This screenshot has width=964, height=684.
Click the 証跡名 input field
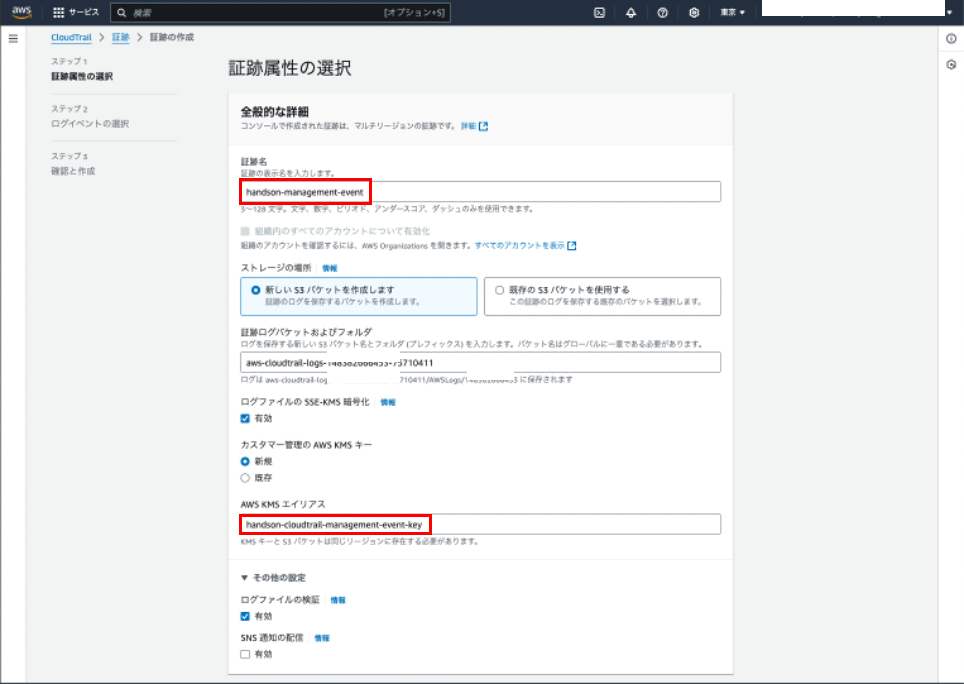pos(480,192)
